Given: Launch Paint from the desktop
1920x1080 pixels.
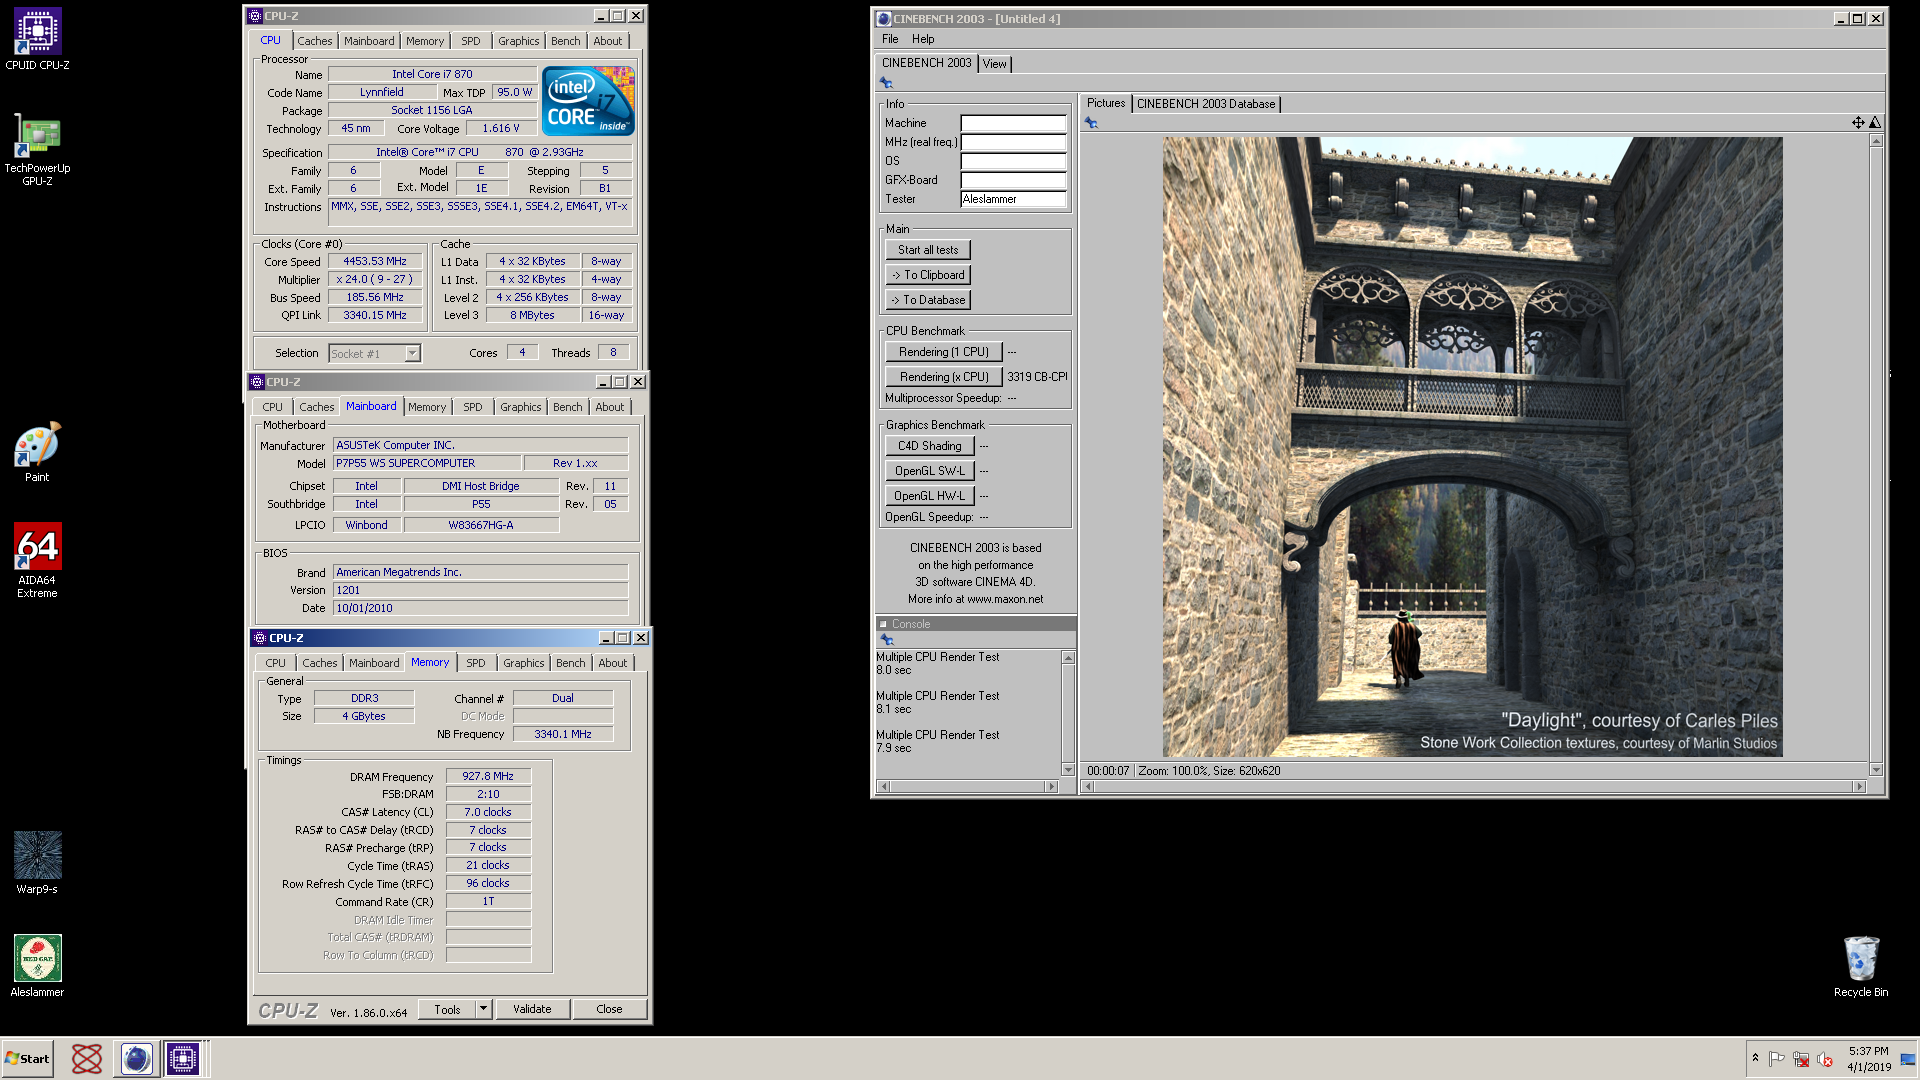Looking at the screenshot, I should click(37, 452).
